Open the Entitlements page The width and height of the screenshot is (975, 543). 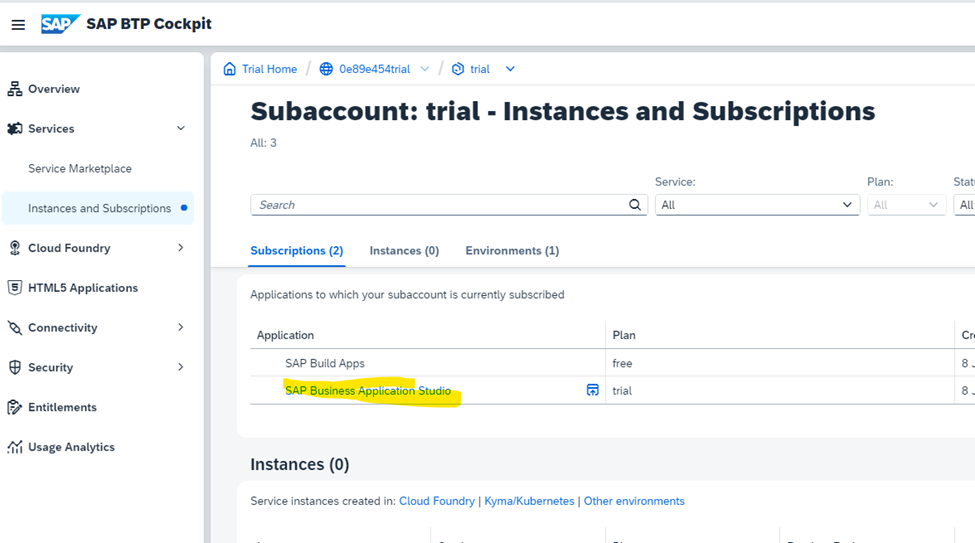point(62,407)
